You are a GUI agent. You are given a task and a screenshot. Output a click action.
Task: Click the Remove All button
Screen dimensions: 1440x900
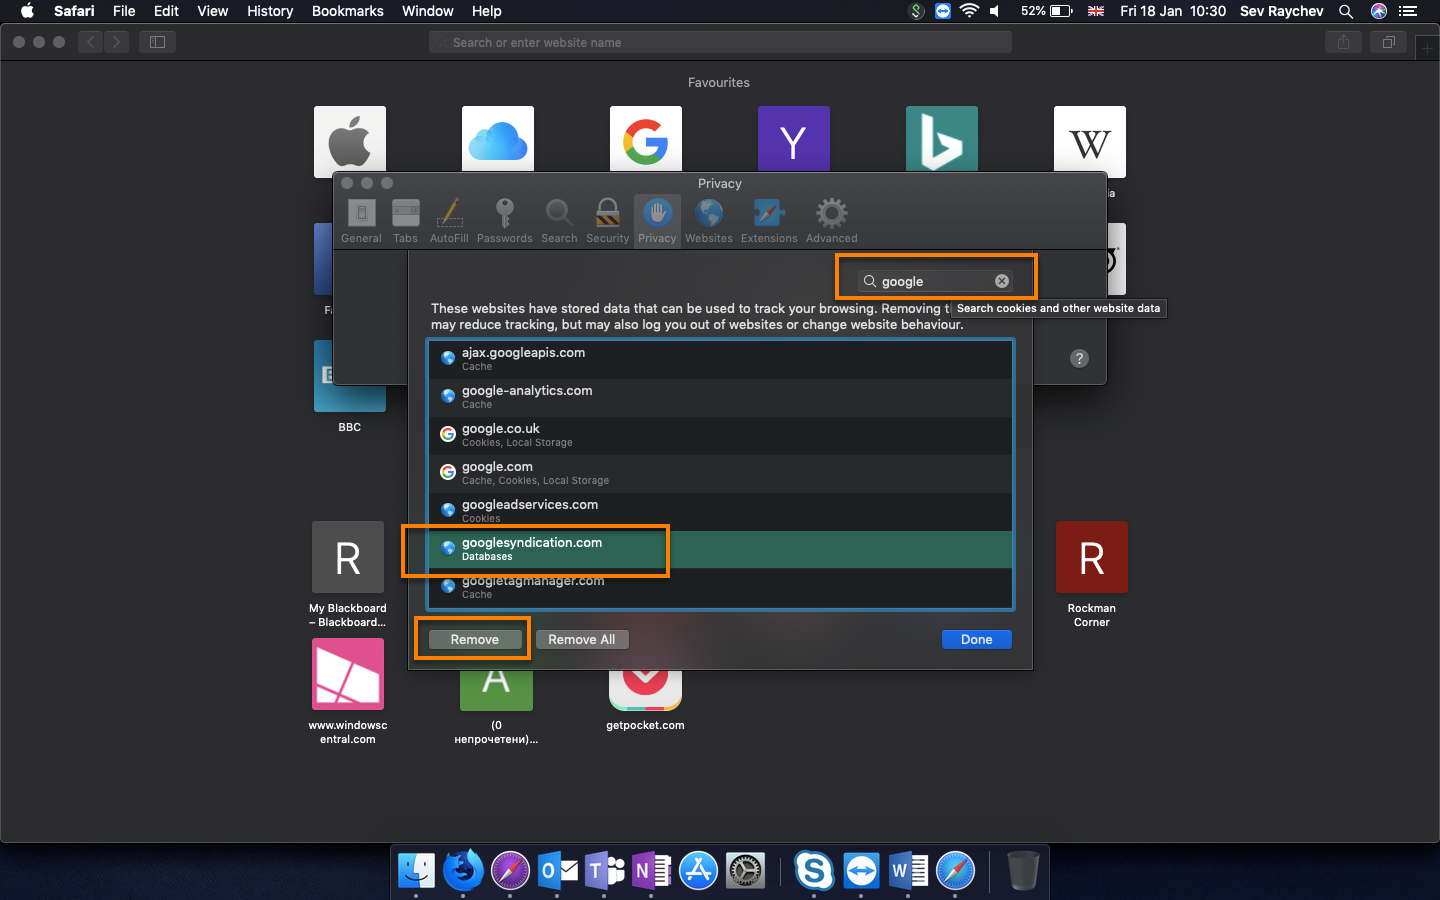click(x=582, y=639)
